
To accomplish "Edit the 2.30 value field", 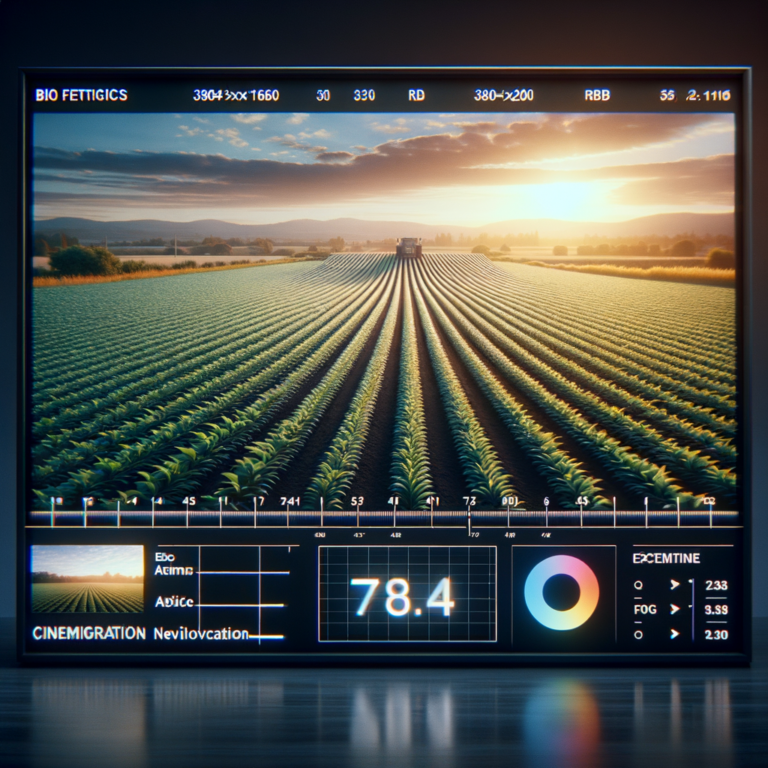I will [716, 635].
